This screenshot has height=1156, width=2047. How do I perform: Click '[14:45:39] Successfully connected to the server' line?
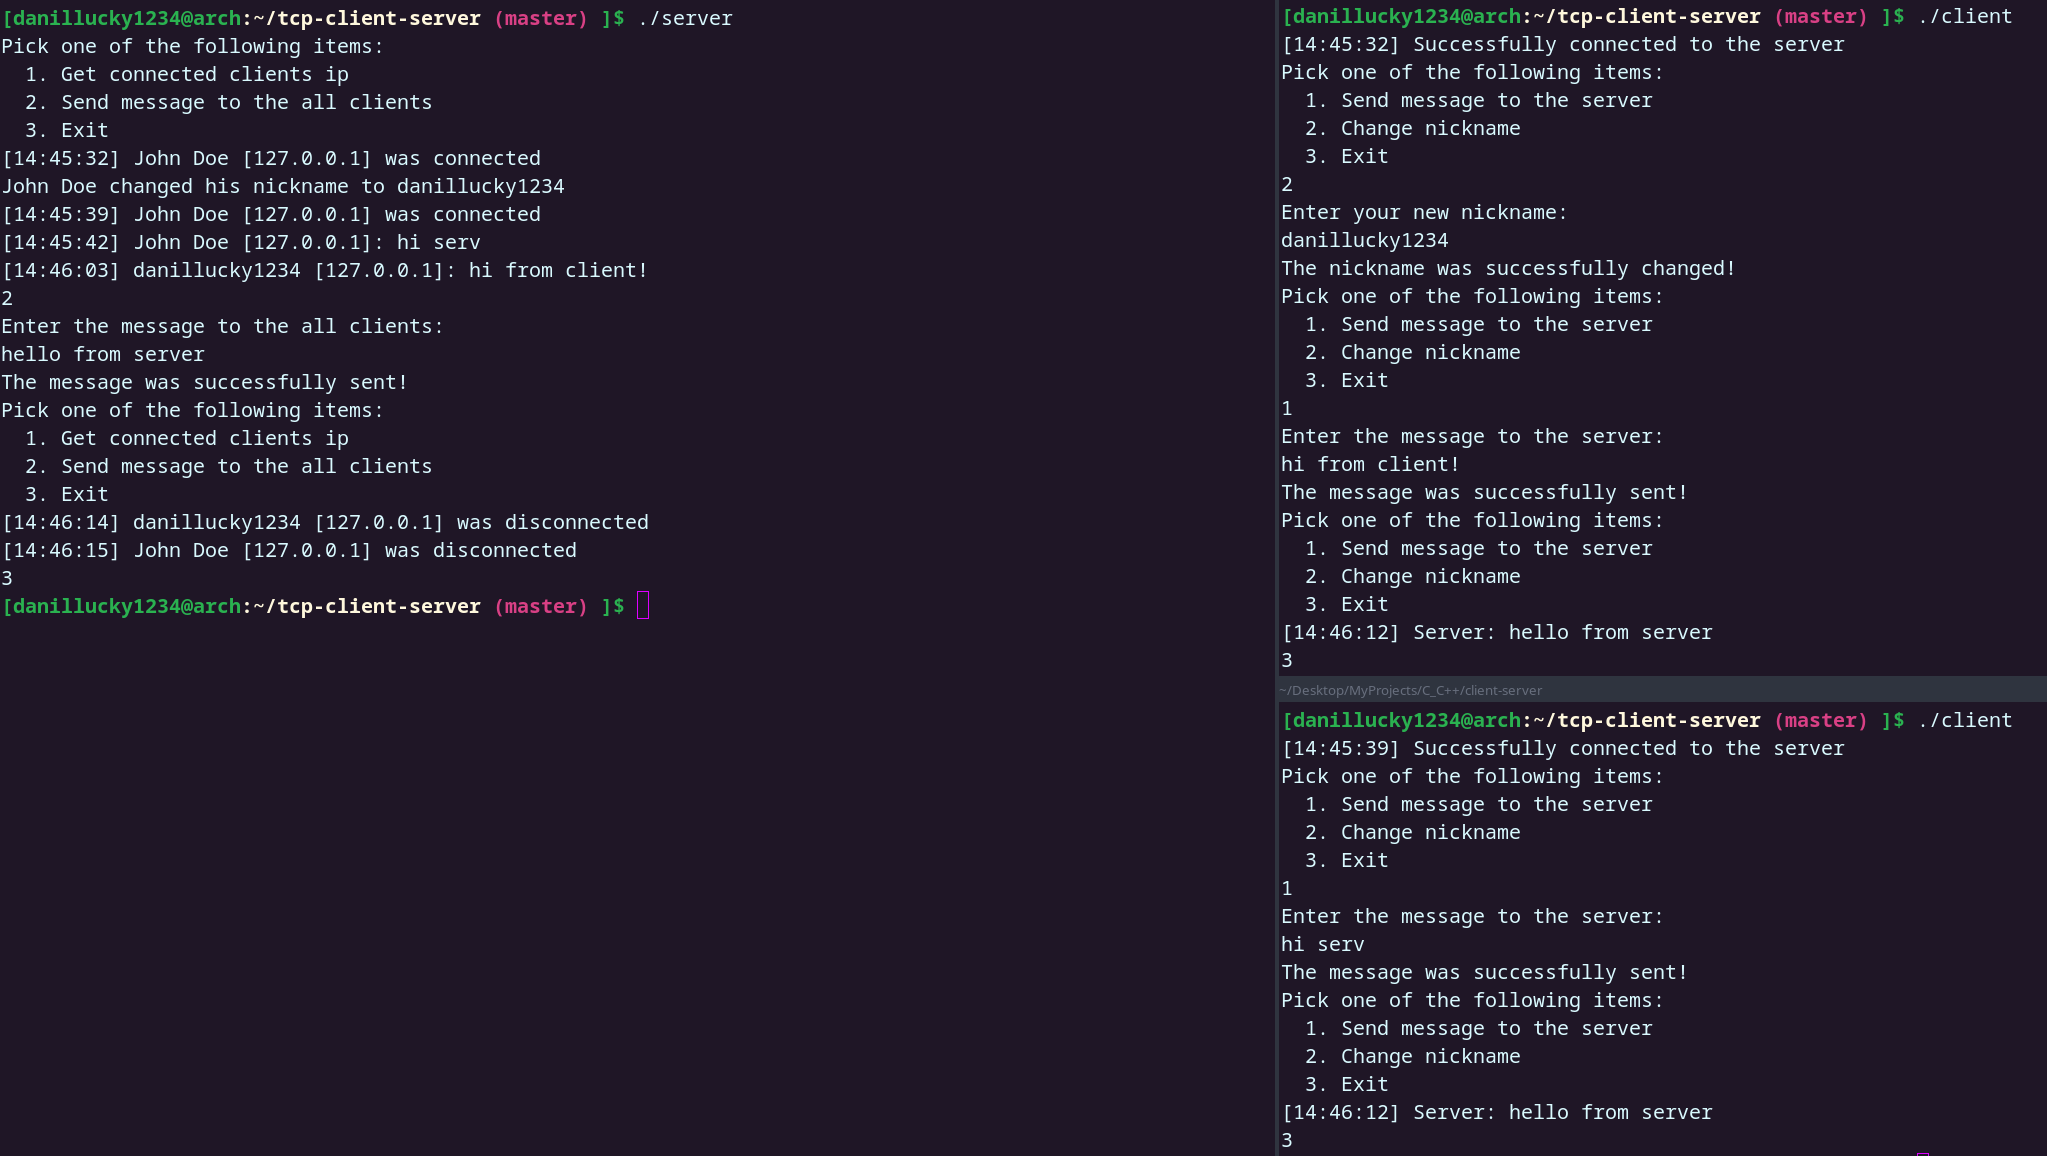pyautogui.click(x=1563, y=748)
